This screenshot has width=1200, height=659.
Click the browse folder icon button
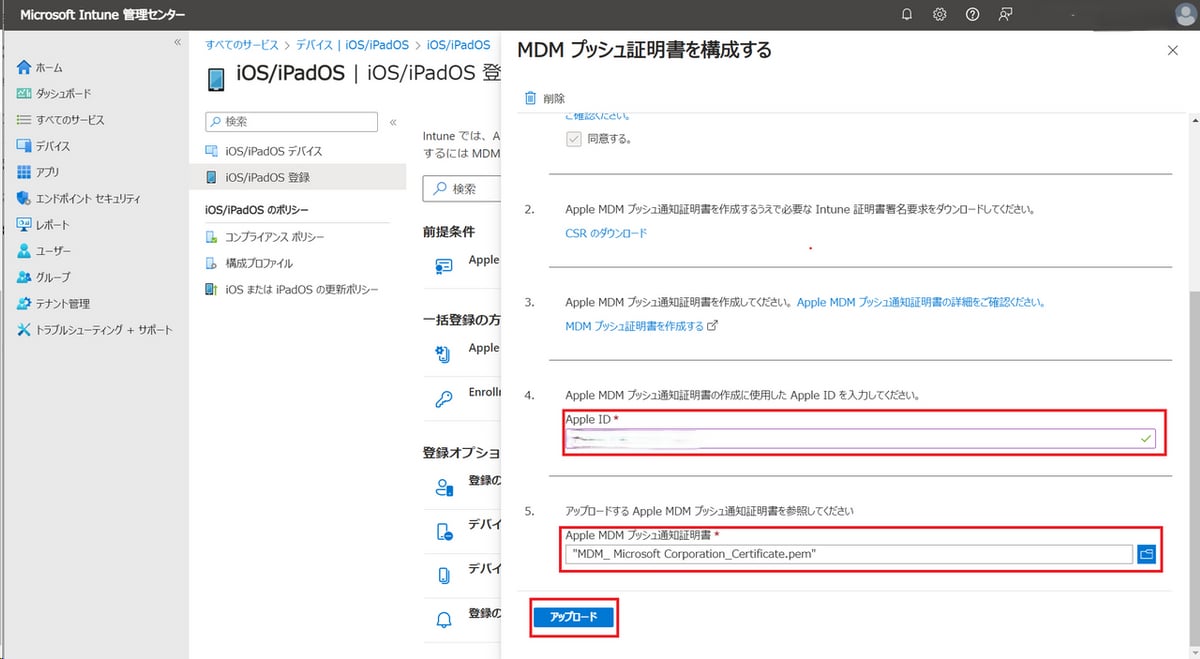(x=1146, y=554)
